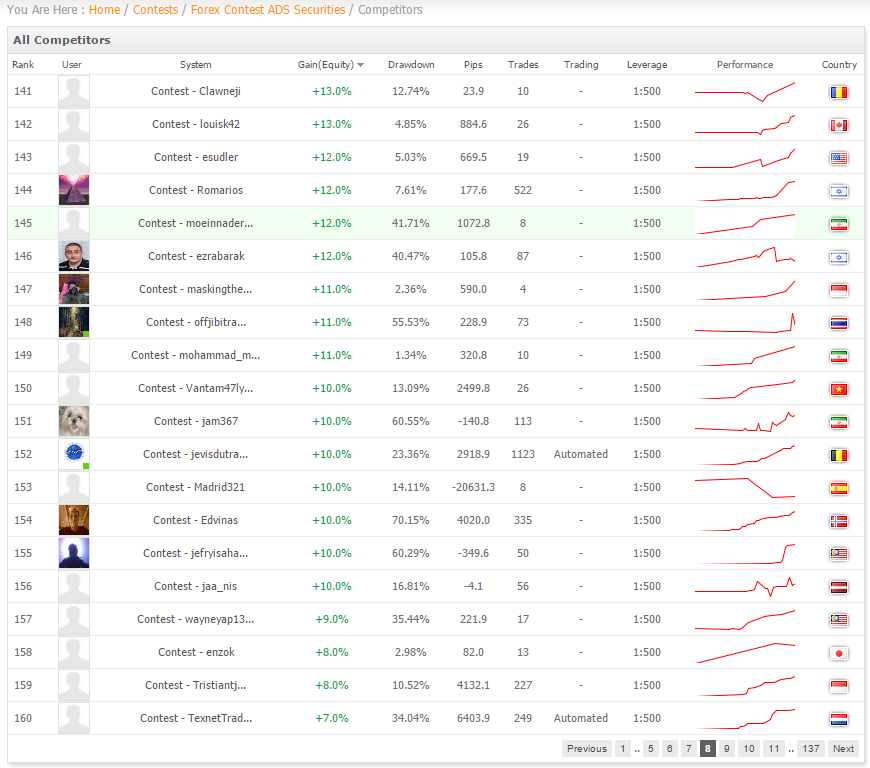870x768 pixels.
Task: Jump to page 11
Action: click(773, 749)
